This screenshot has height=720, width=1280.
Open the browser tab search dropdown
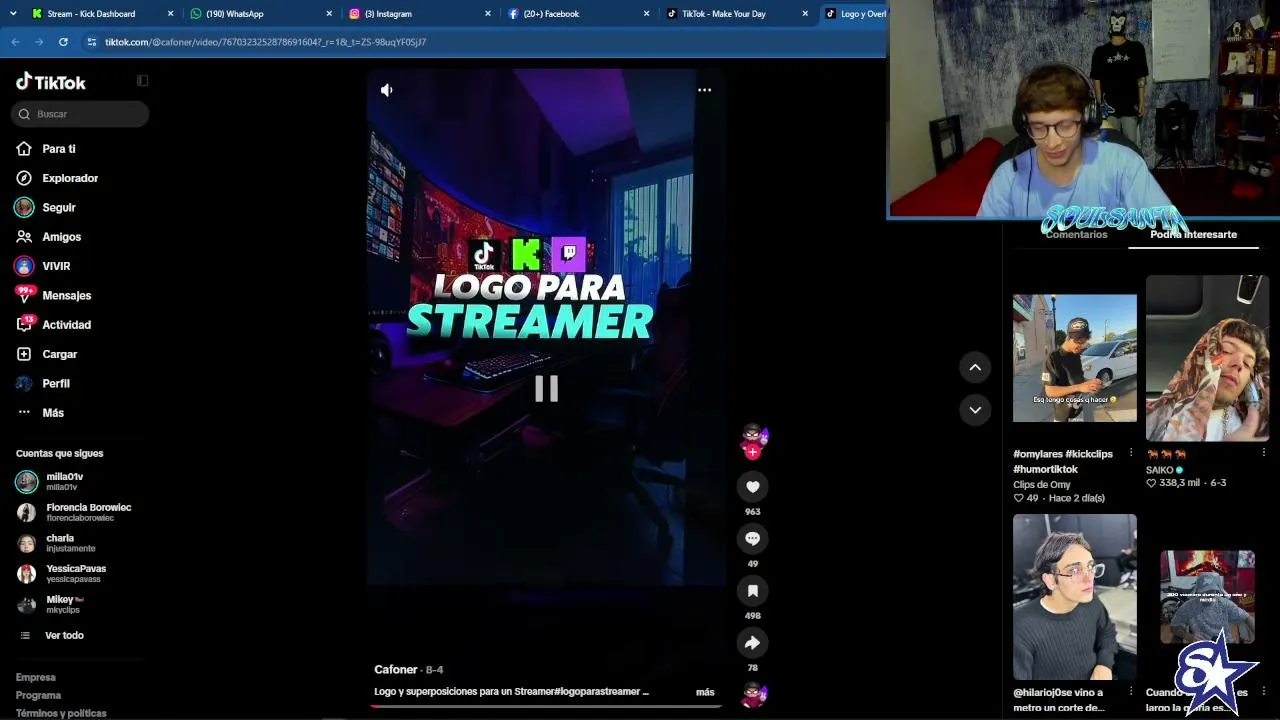pos(12,14)
